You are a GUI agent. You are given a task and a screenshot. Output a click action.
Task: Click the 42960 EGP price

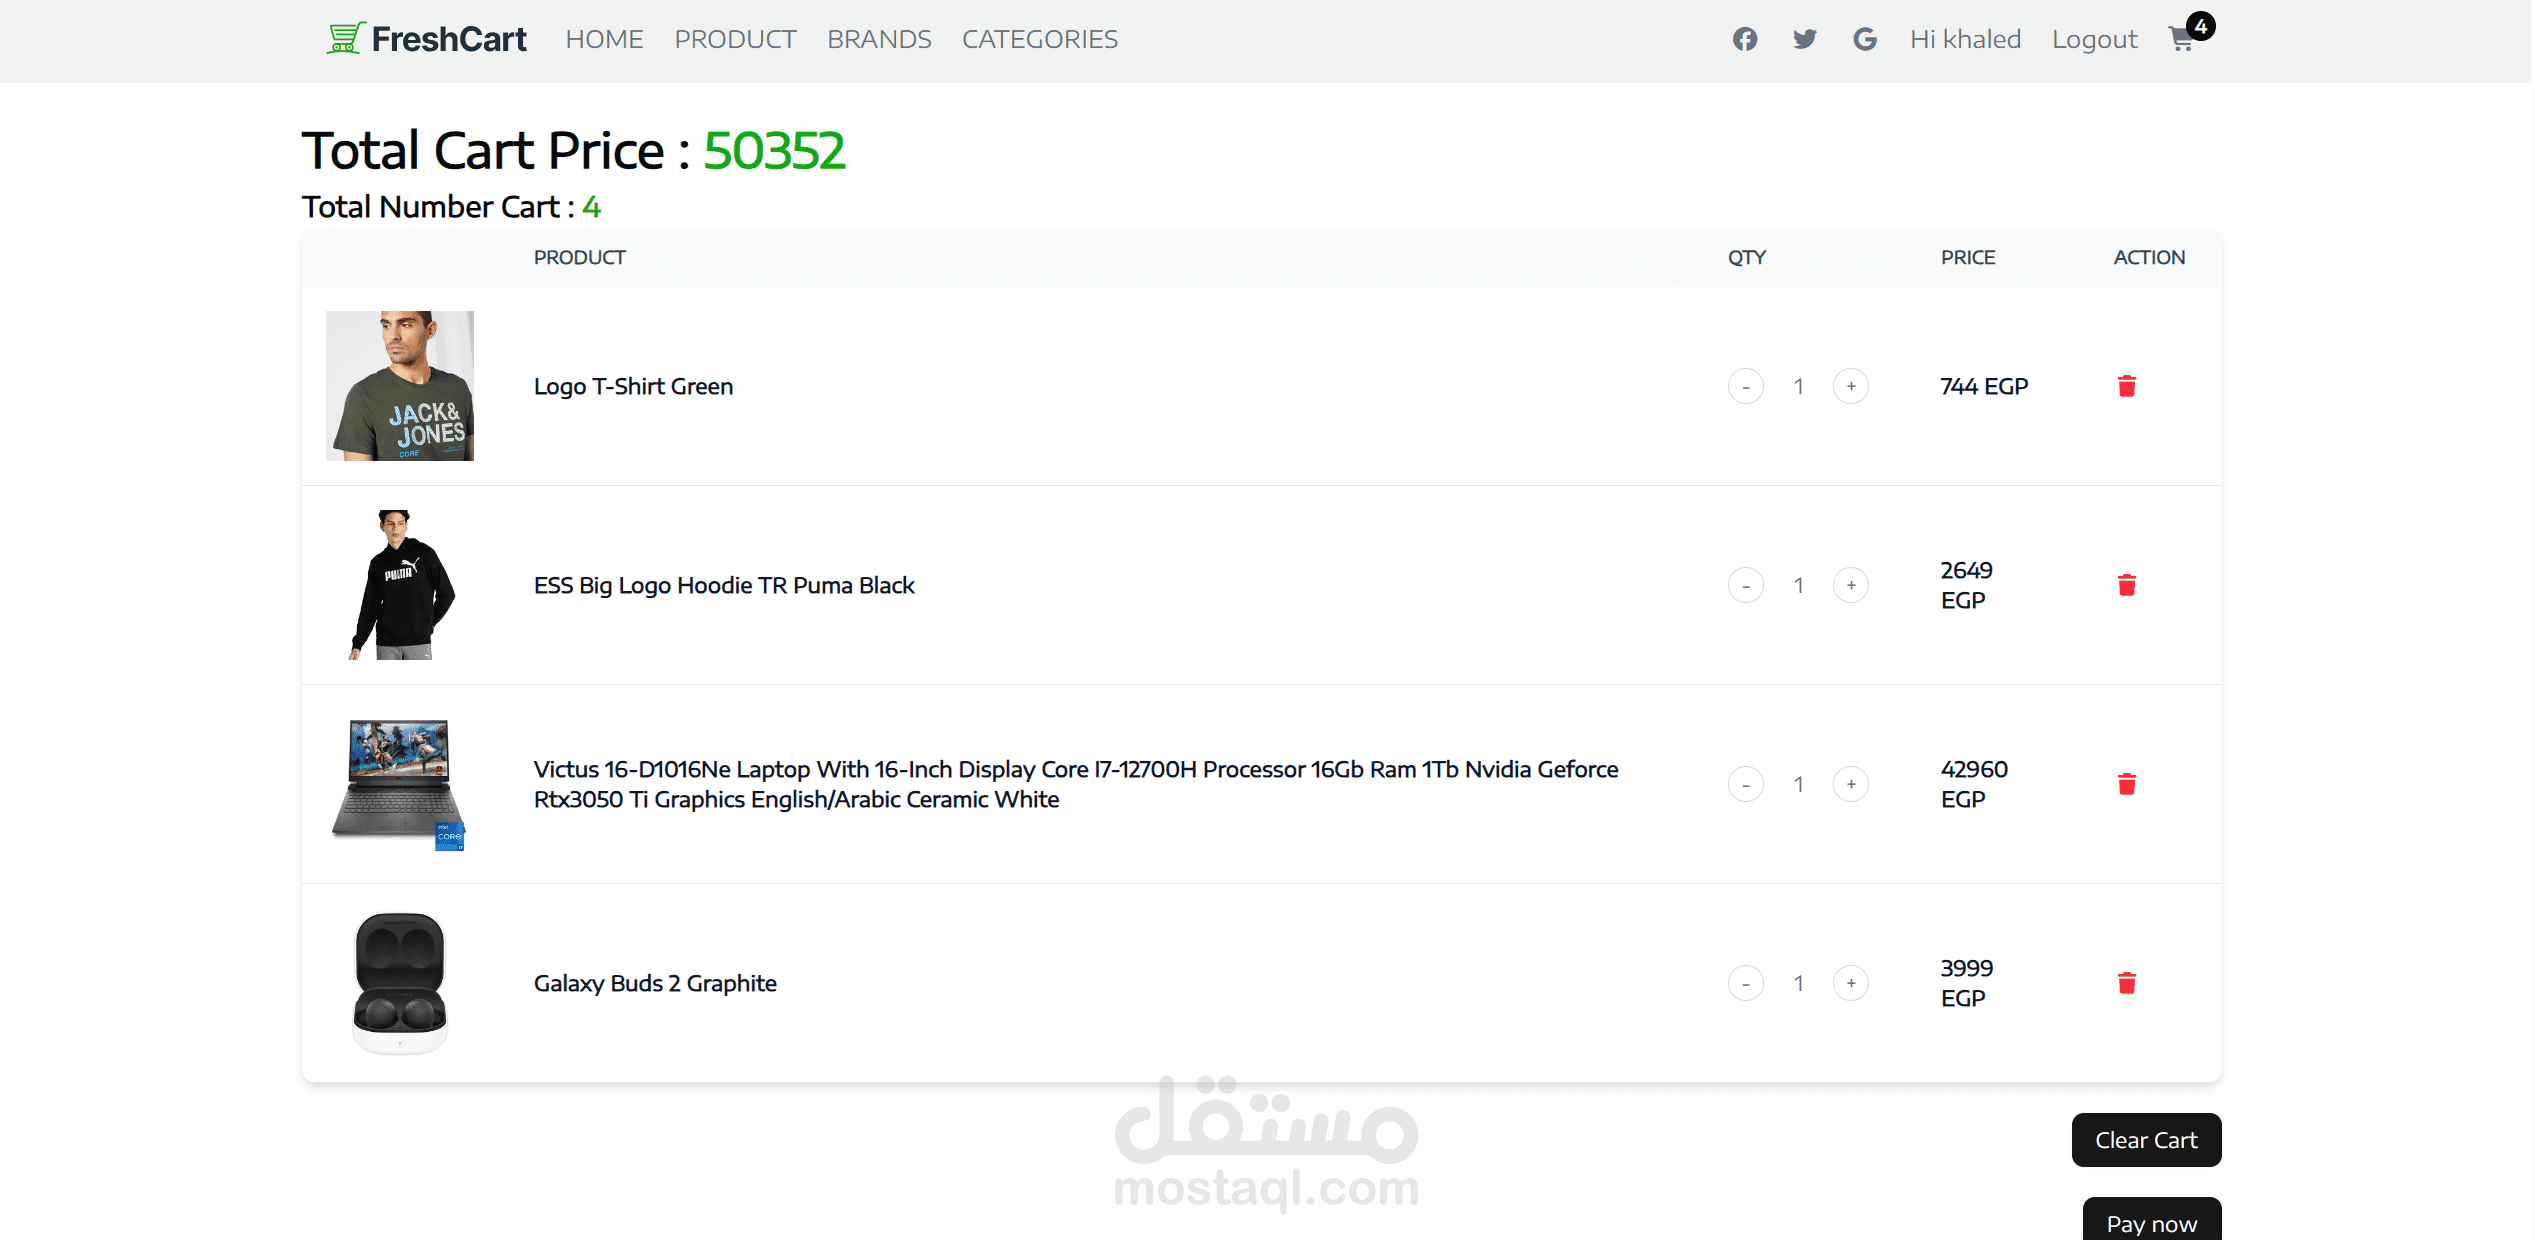tap(1974, 784)
